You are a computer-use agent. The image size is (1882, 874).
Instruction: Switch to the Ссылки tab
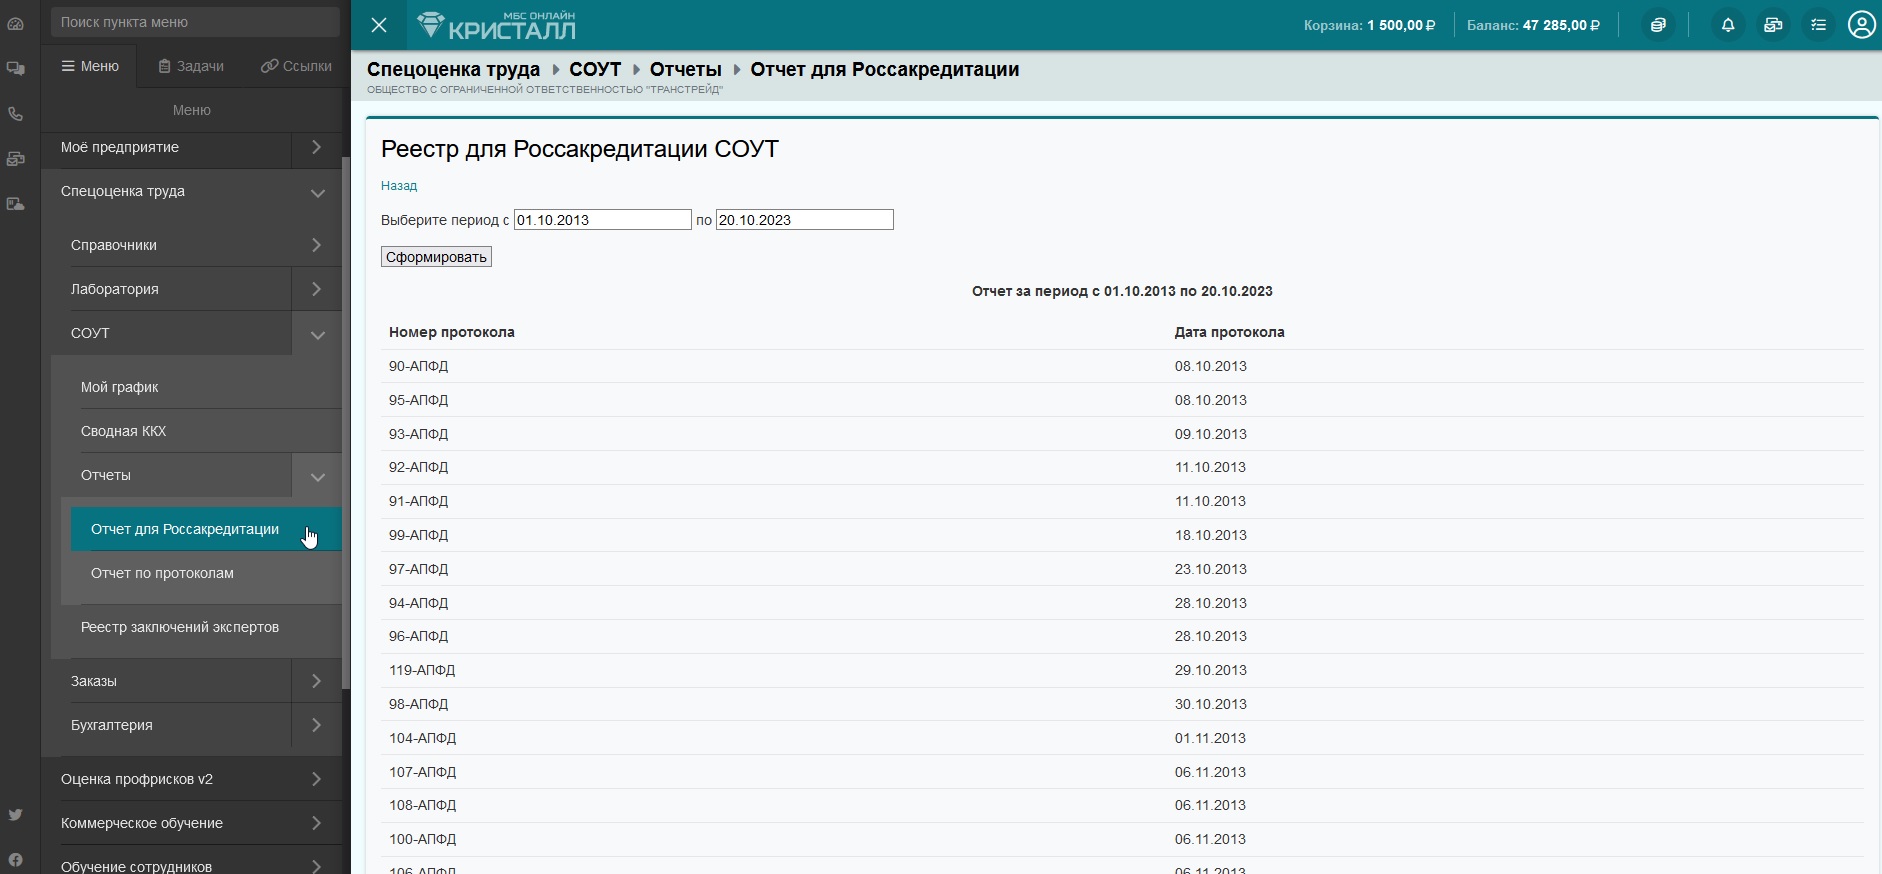296,66
